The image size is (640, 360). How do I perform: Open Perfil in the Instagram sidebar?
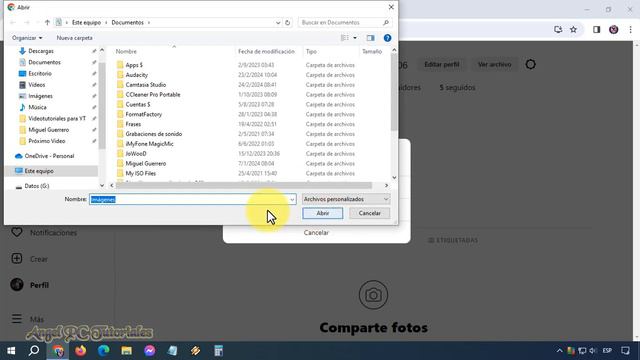click(29, 285)
